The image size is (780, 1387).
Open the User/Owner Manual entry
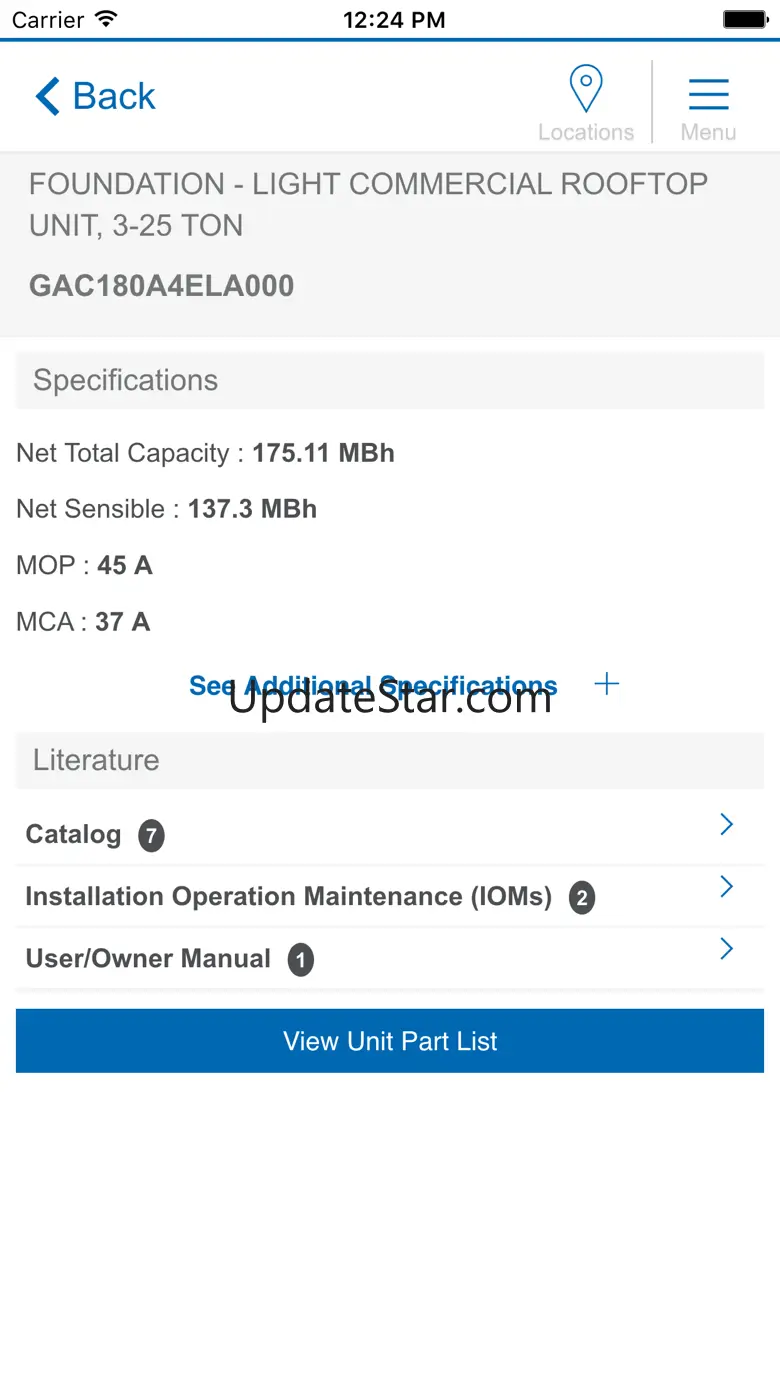pos(390,959)
